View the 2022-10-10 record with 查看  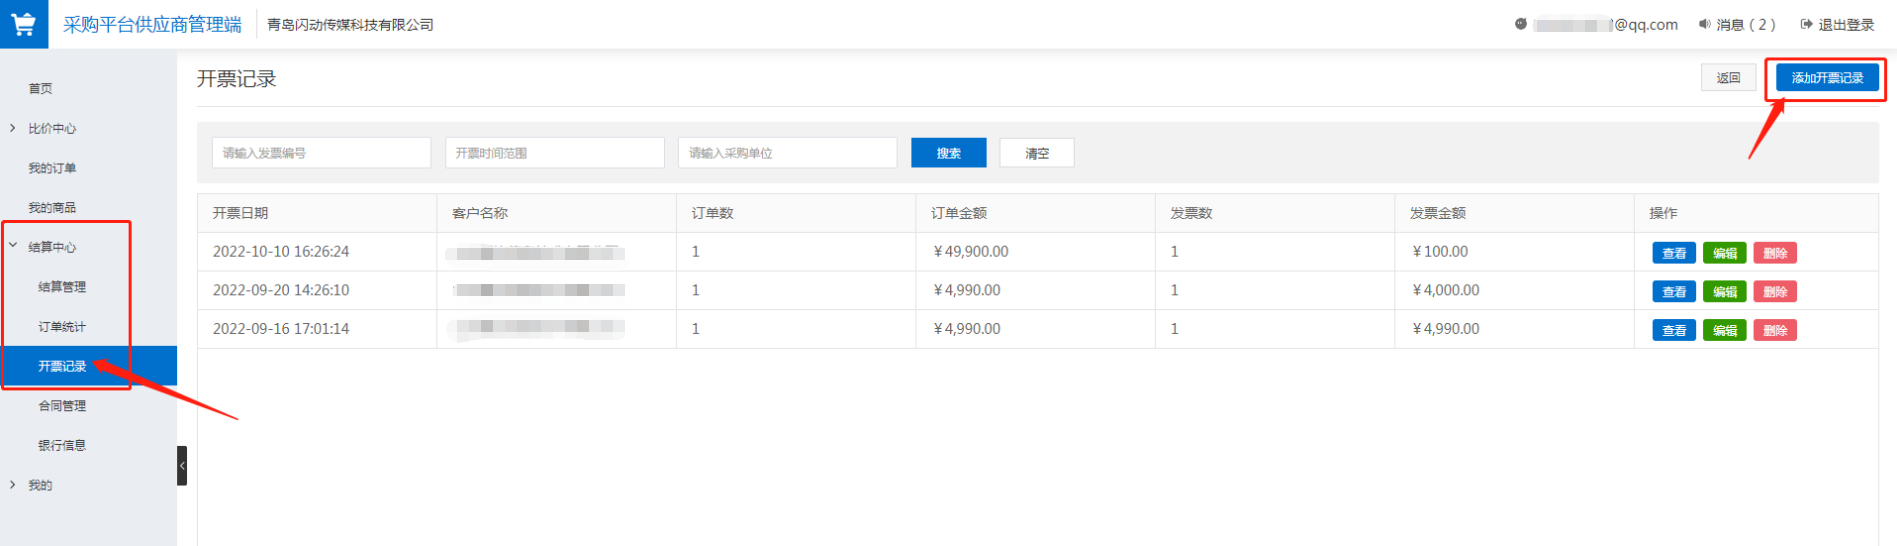[x=1674, y=253]
